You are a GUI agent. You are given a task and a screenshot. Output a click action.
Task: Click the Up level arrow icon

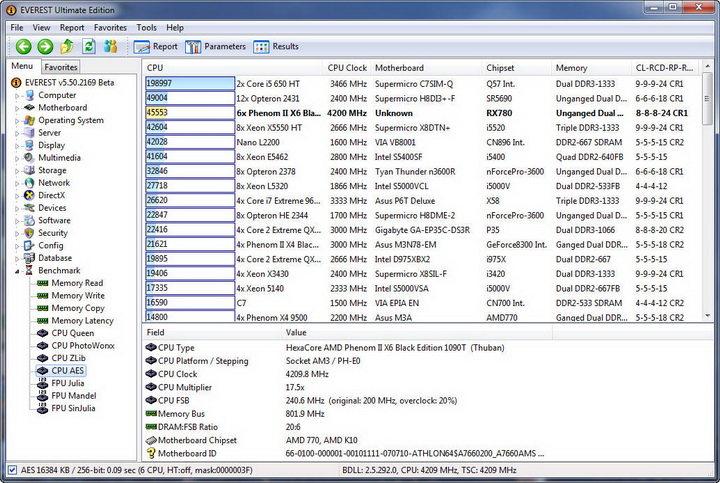[67, 46]
